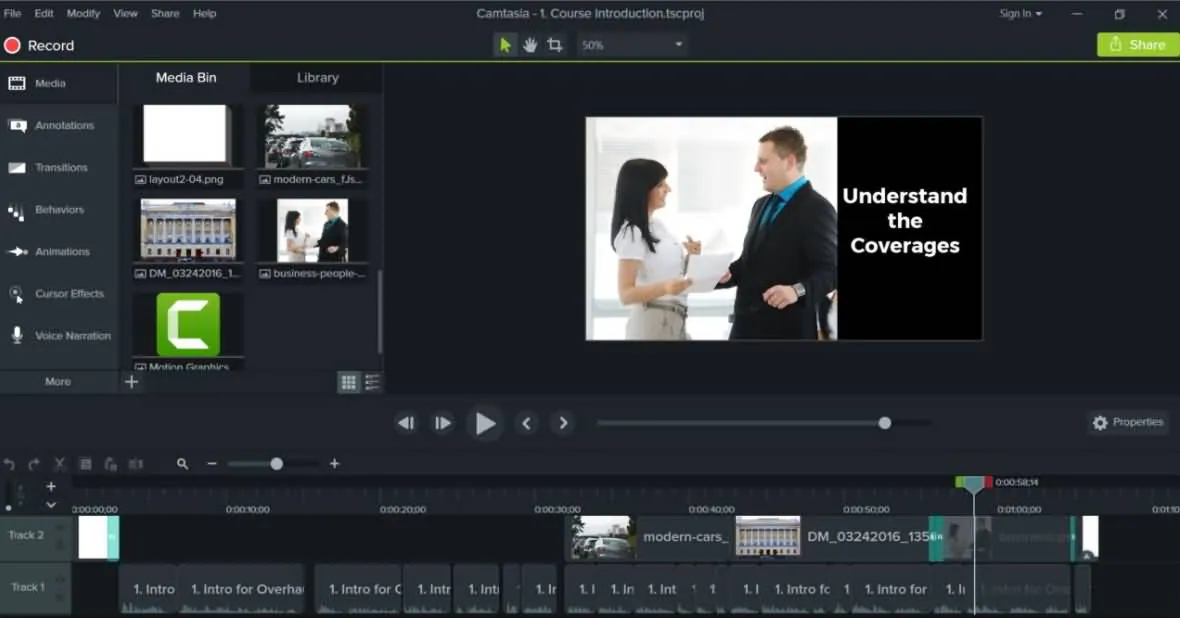Click the Redo arrow in timeline toolbar
Viewport: 1180px width, 618px height.
(x=34, y=464)
